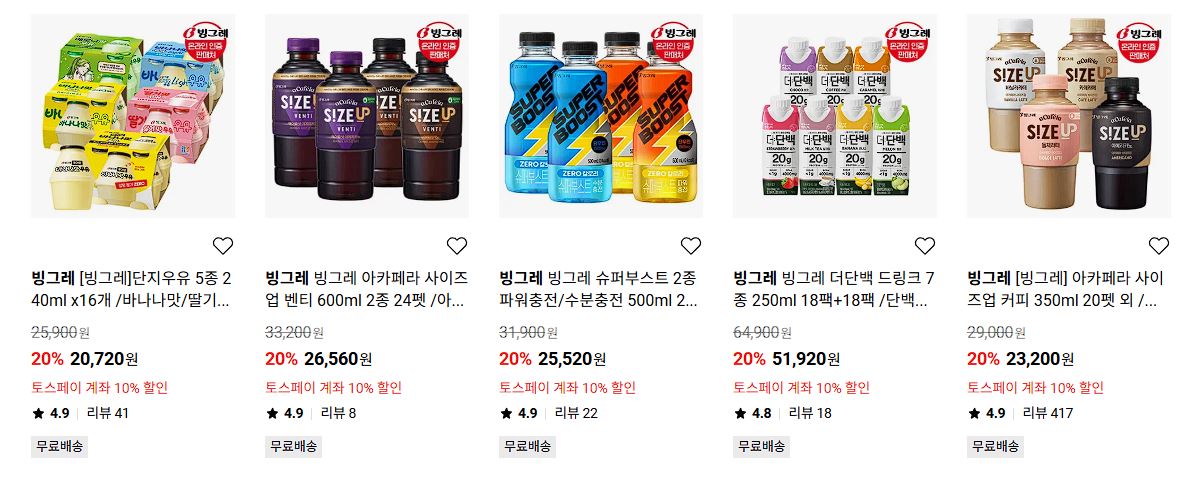Image resolution: width=1182 pixels, height=490 pixels.
Task: Open 아카페라 사이즈업 커피 350ml 20펫 title
Action: tap(1069, 289)
